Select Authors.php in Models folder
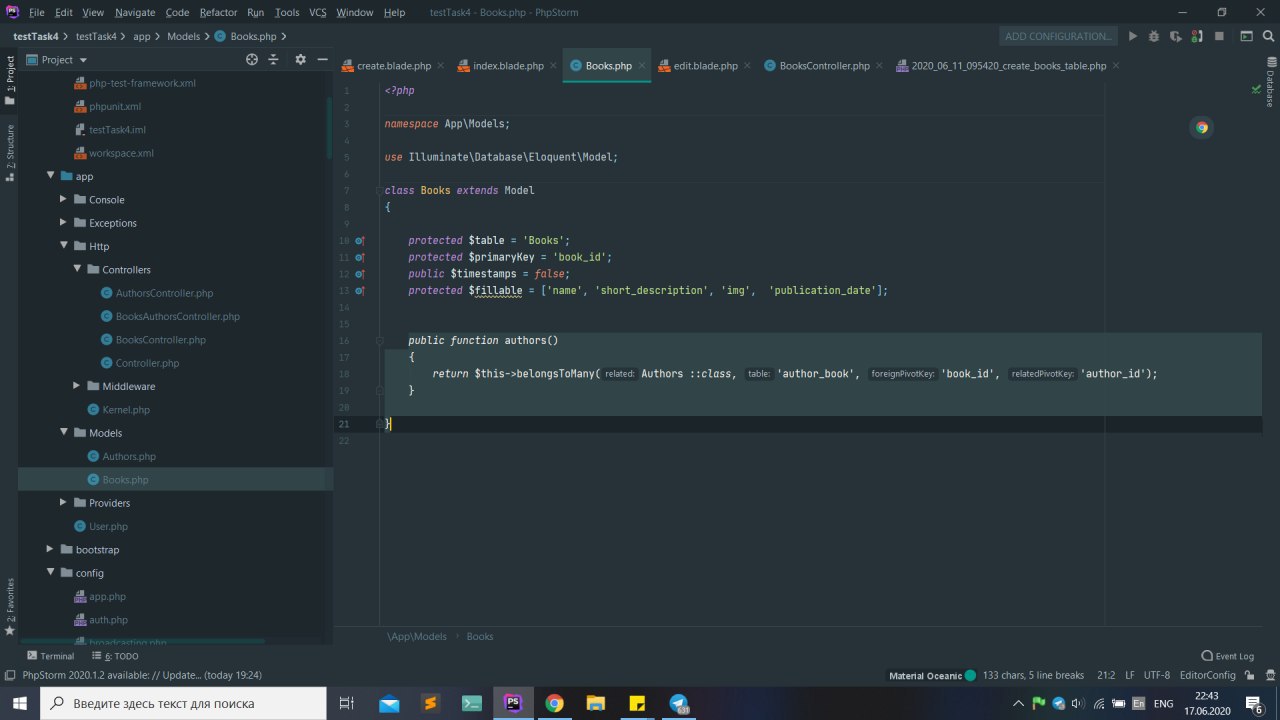 tap(128, 456)
